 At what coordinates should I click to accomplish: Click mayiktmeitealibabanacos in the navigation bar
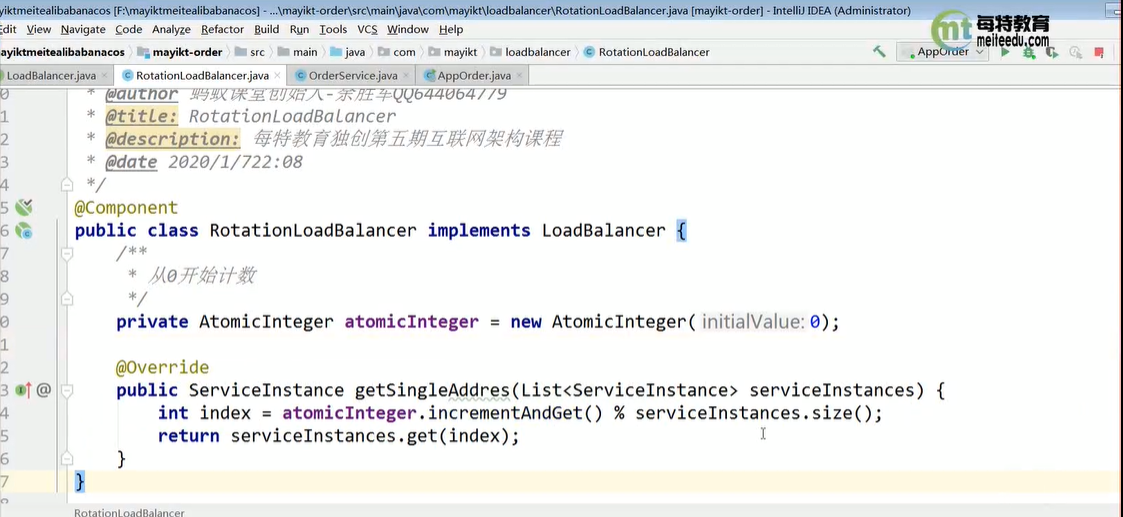click(x=62, y=52)
